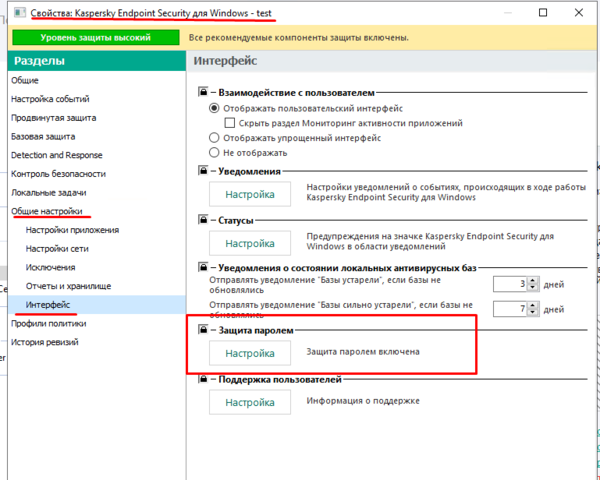Open Настройка button for Уведомления
The height and width of the screenshot is (480, 600).
point(250,194)
